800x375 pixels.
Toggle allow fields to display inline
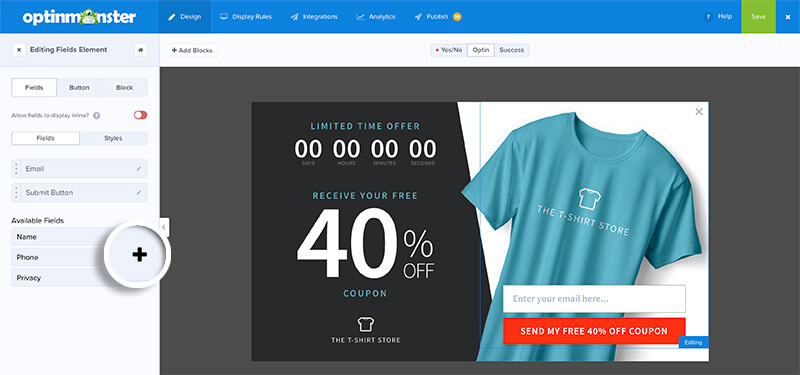point(140,115)
